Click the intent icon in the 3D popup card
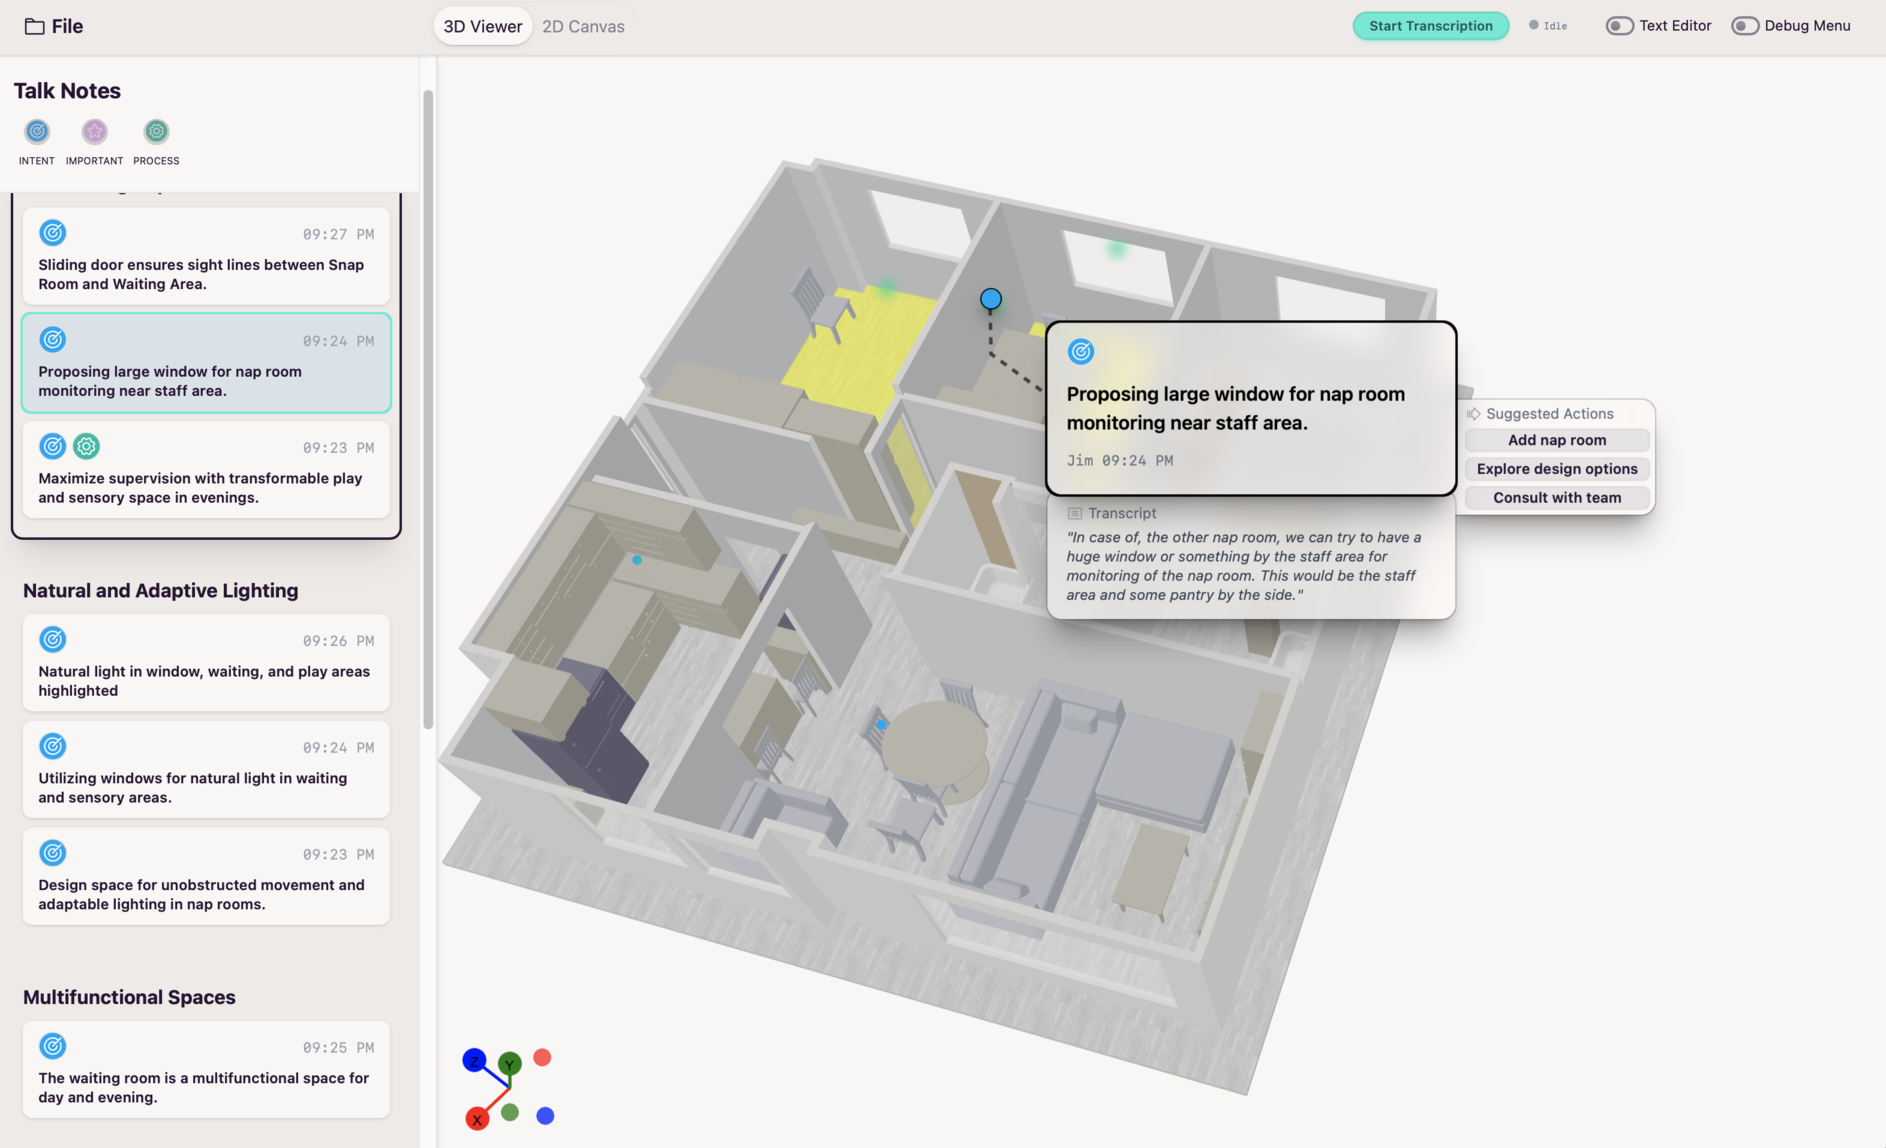The image size is (1886, 1148). point(1081,352)
